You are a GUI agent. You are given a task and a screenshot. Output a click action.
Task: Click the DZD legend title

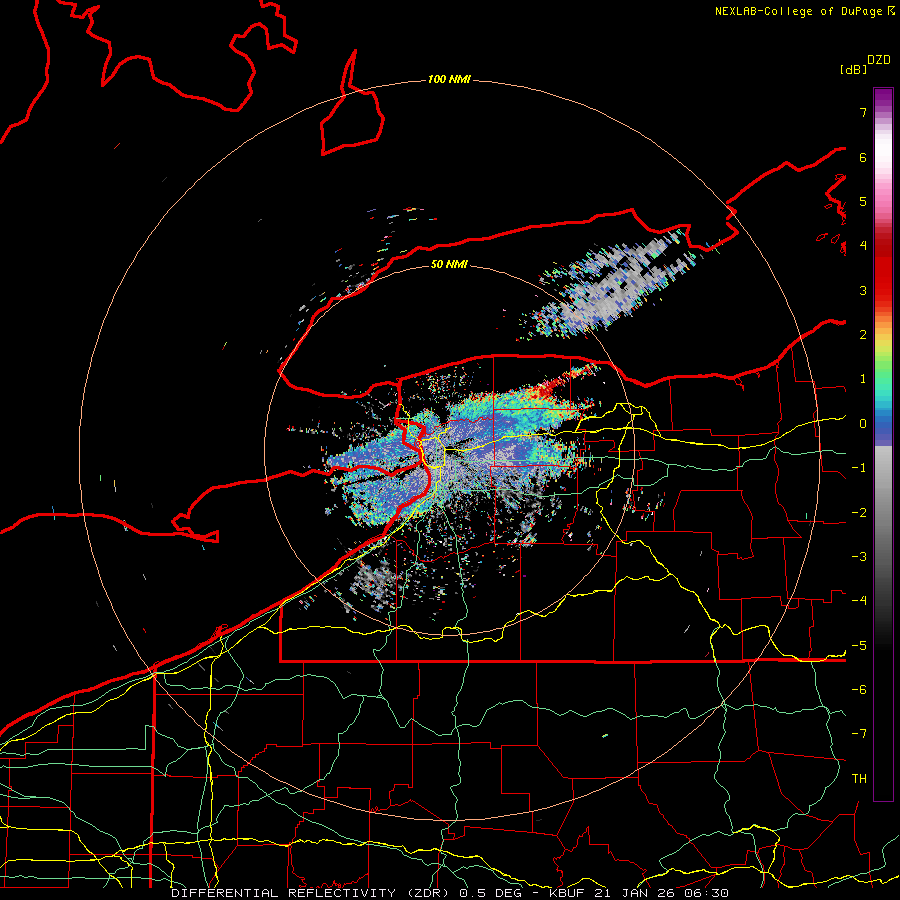coord(879,60)
